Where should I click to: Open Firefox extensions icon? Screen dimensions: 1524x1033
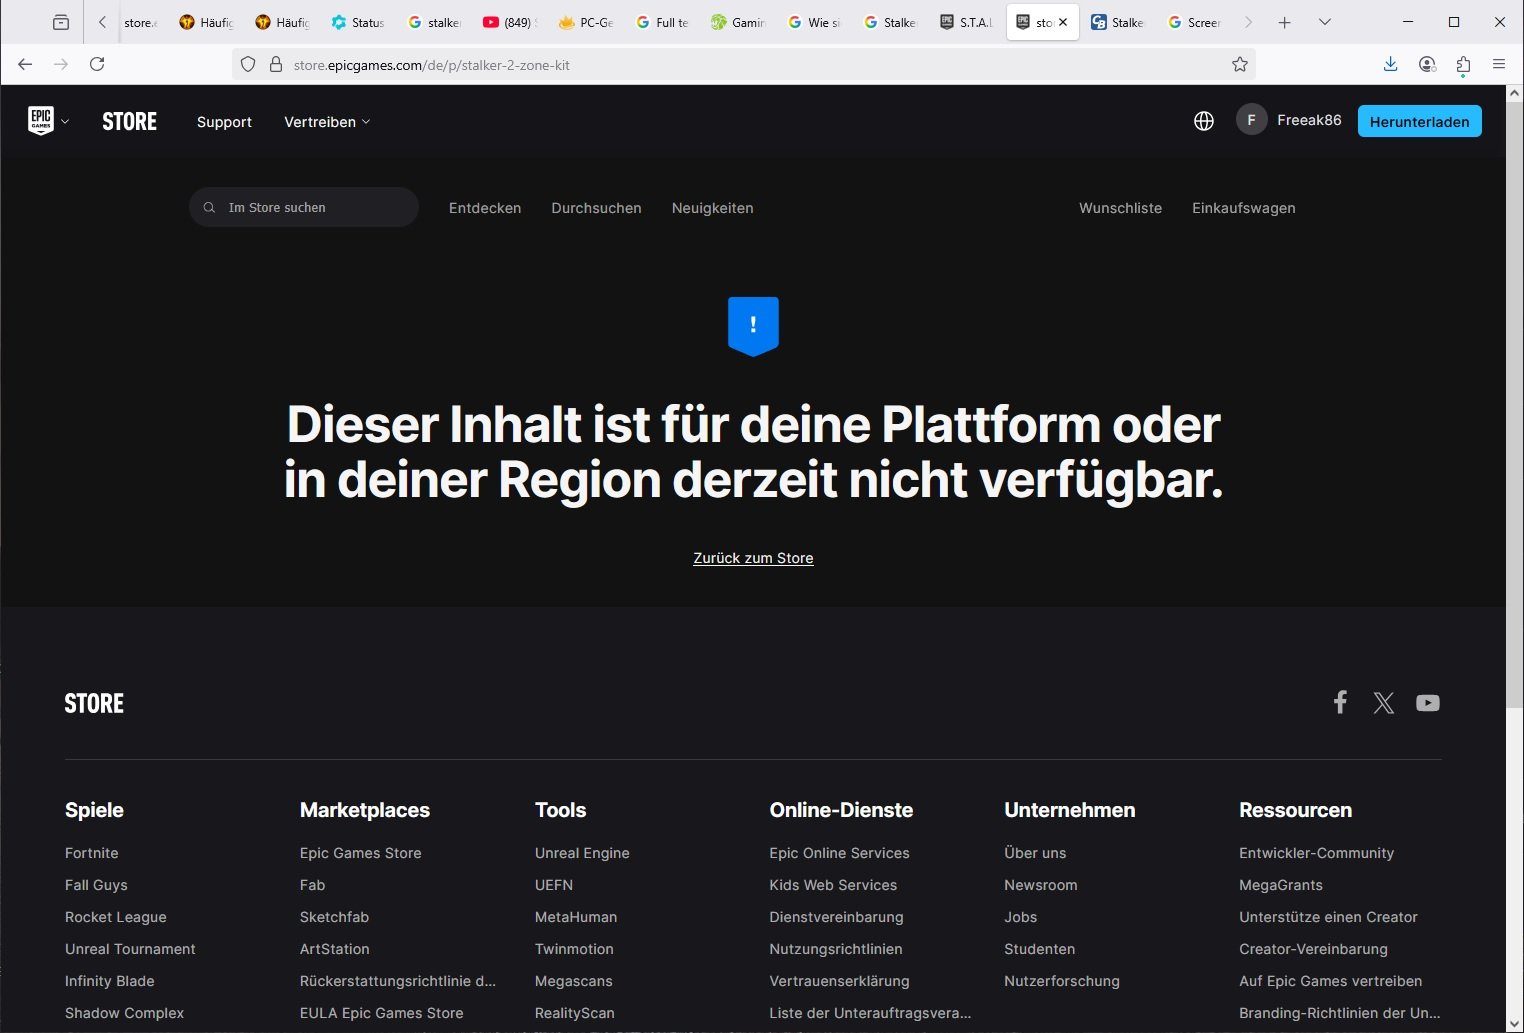pyautogui.click(x=1463, y=64)
